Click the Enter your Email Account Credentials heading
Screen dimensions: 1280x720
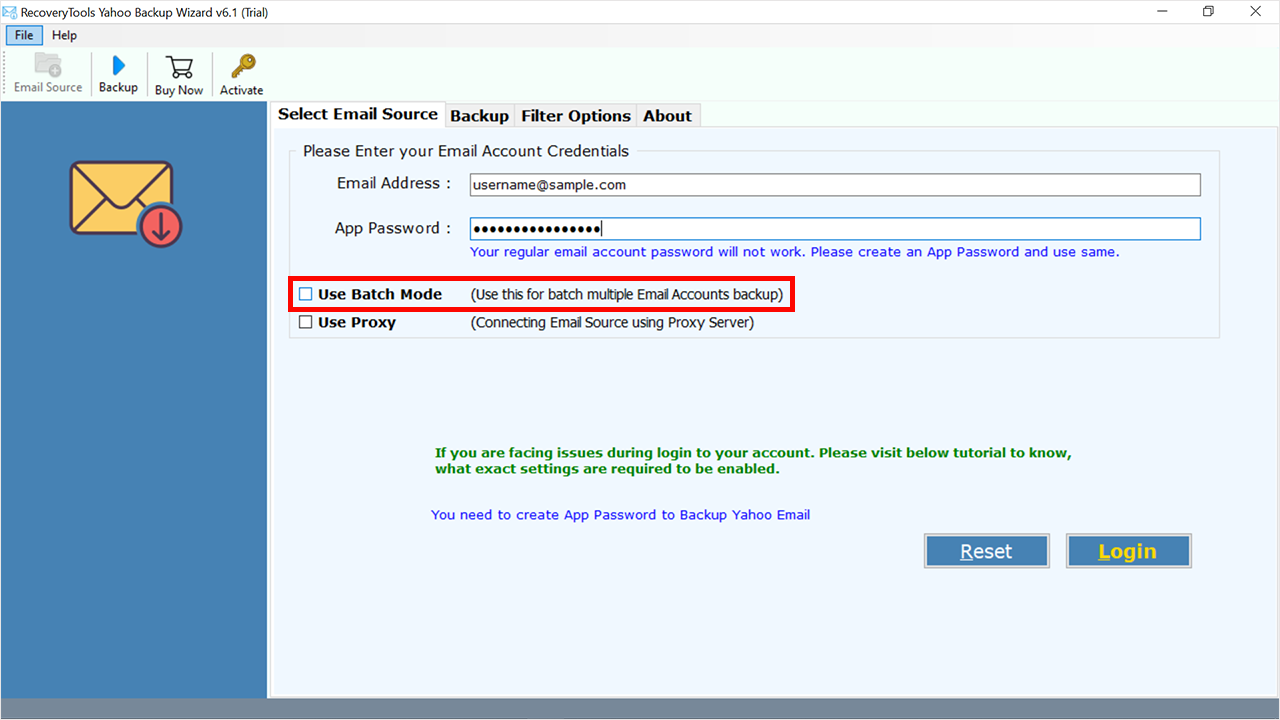click(466, 151)
